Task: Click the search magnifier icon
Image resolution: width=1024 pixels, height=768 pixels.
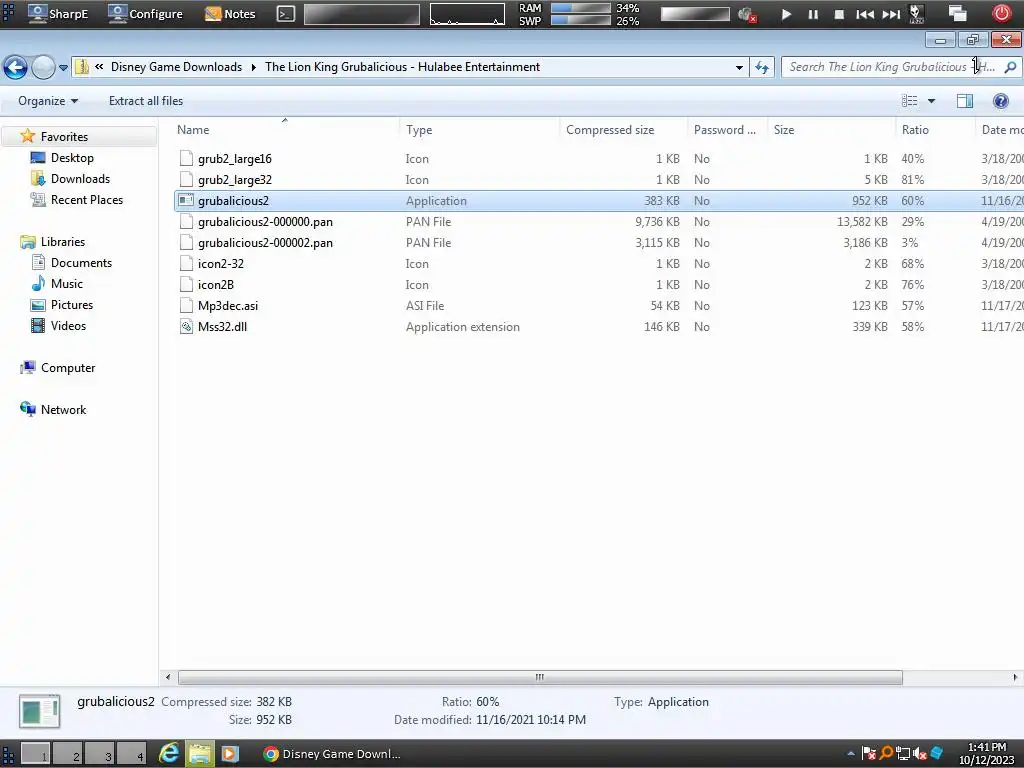Action: pos(1010,67)
